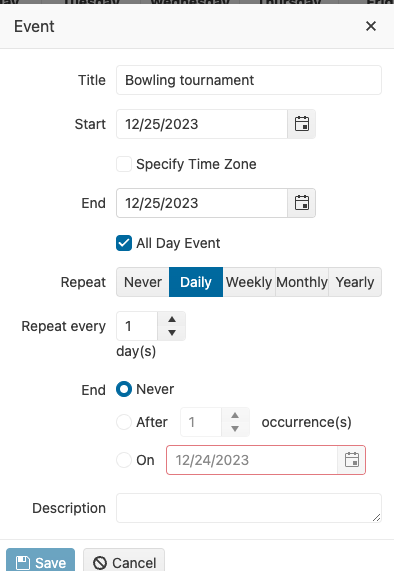Enable the Specify Time Zone checkbox
The width and height of the screenshot is (394, 571).
click(x=124, y=164)
